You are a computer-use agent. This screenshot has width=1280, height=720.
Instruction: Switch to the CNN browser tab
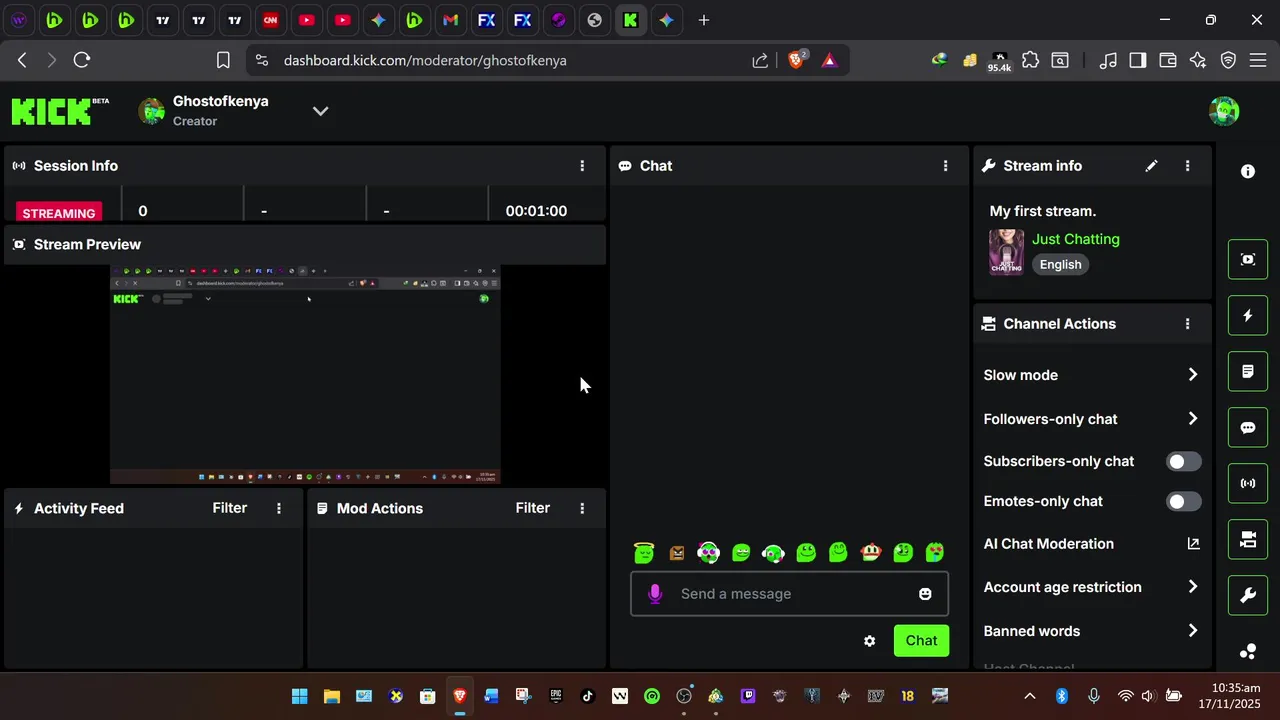click(x=270, y=20)
